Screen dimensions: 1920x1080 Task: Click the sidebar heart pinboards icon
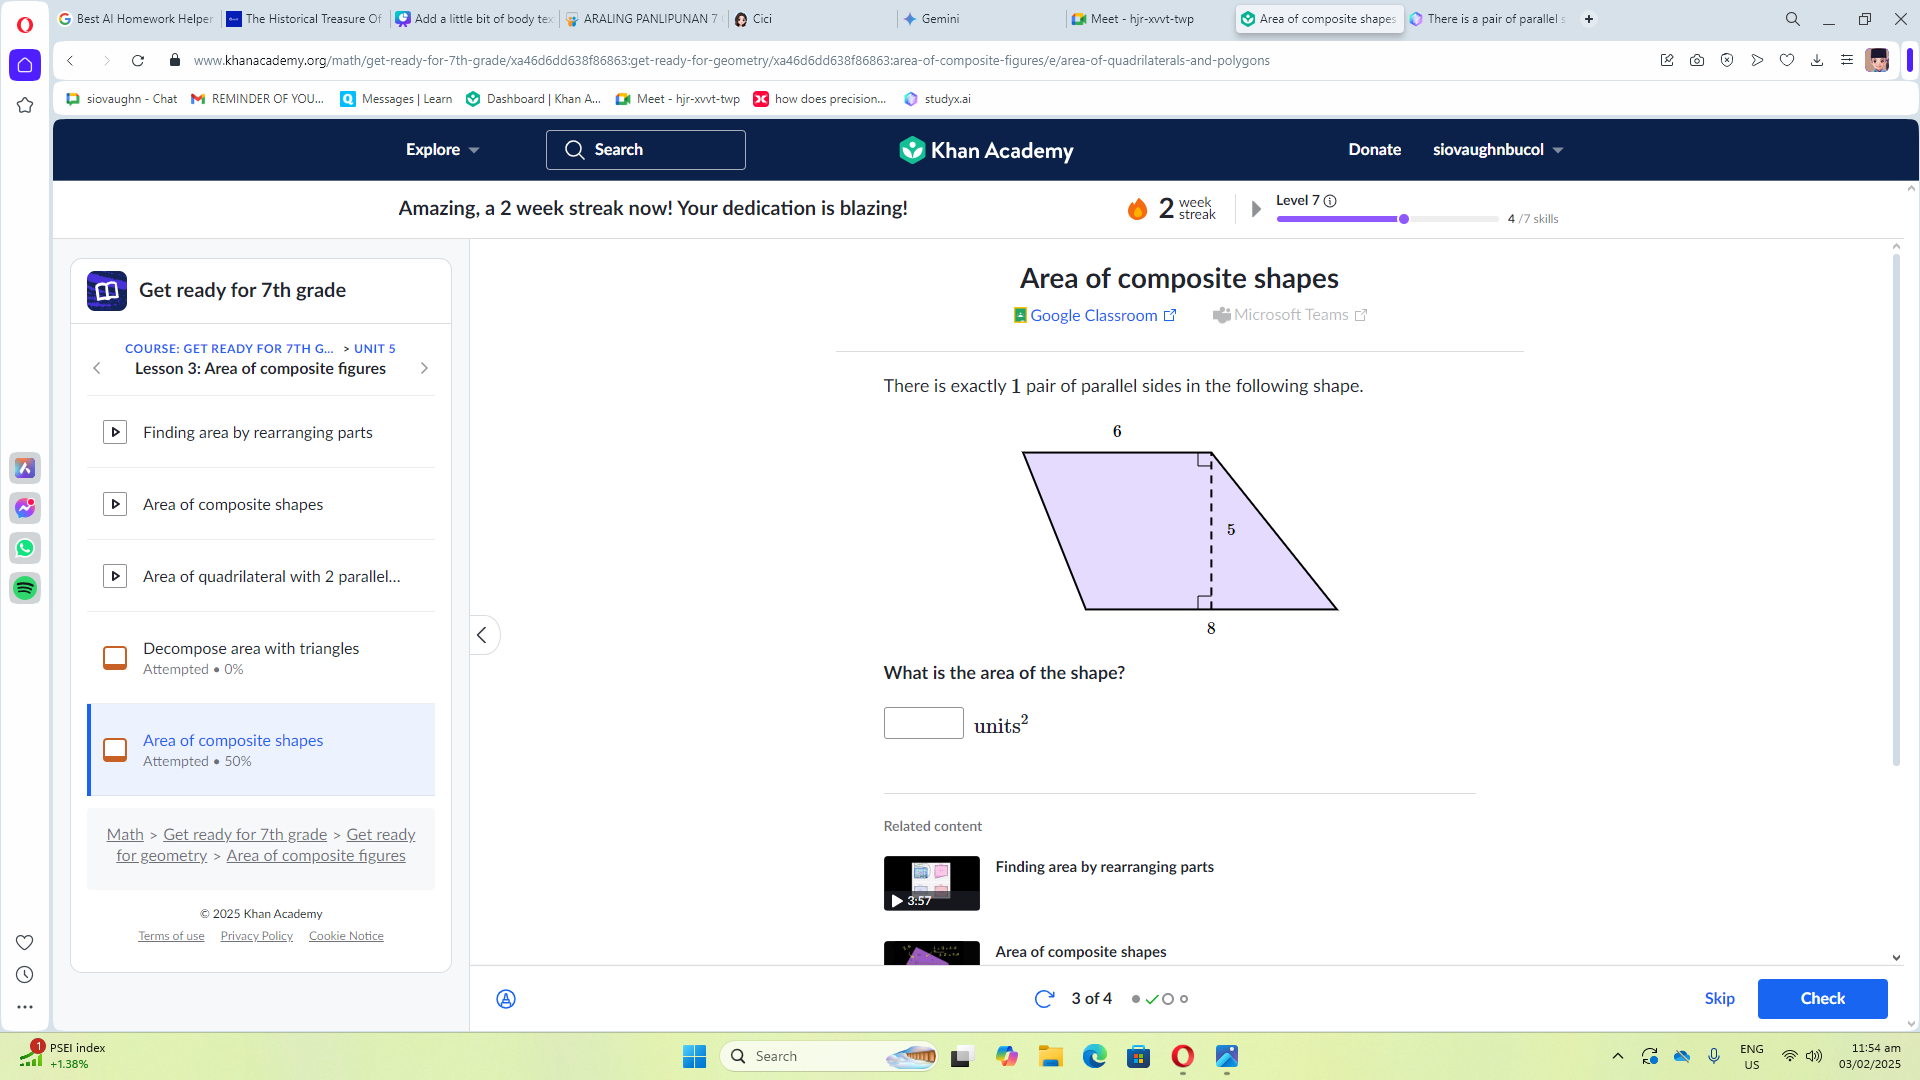coord(25,942)
